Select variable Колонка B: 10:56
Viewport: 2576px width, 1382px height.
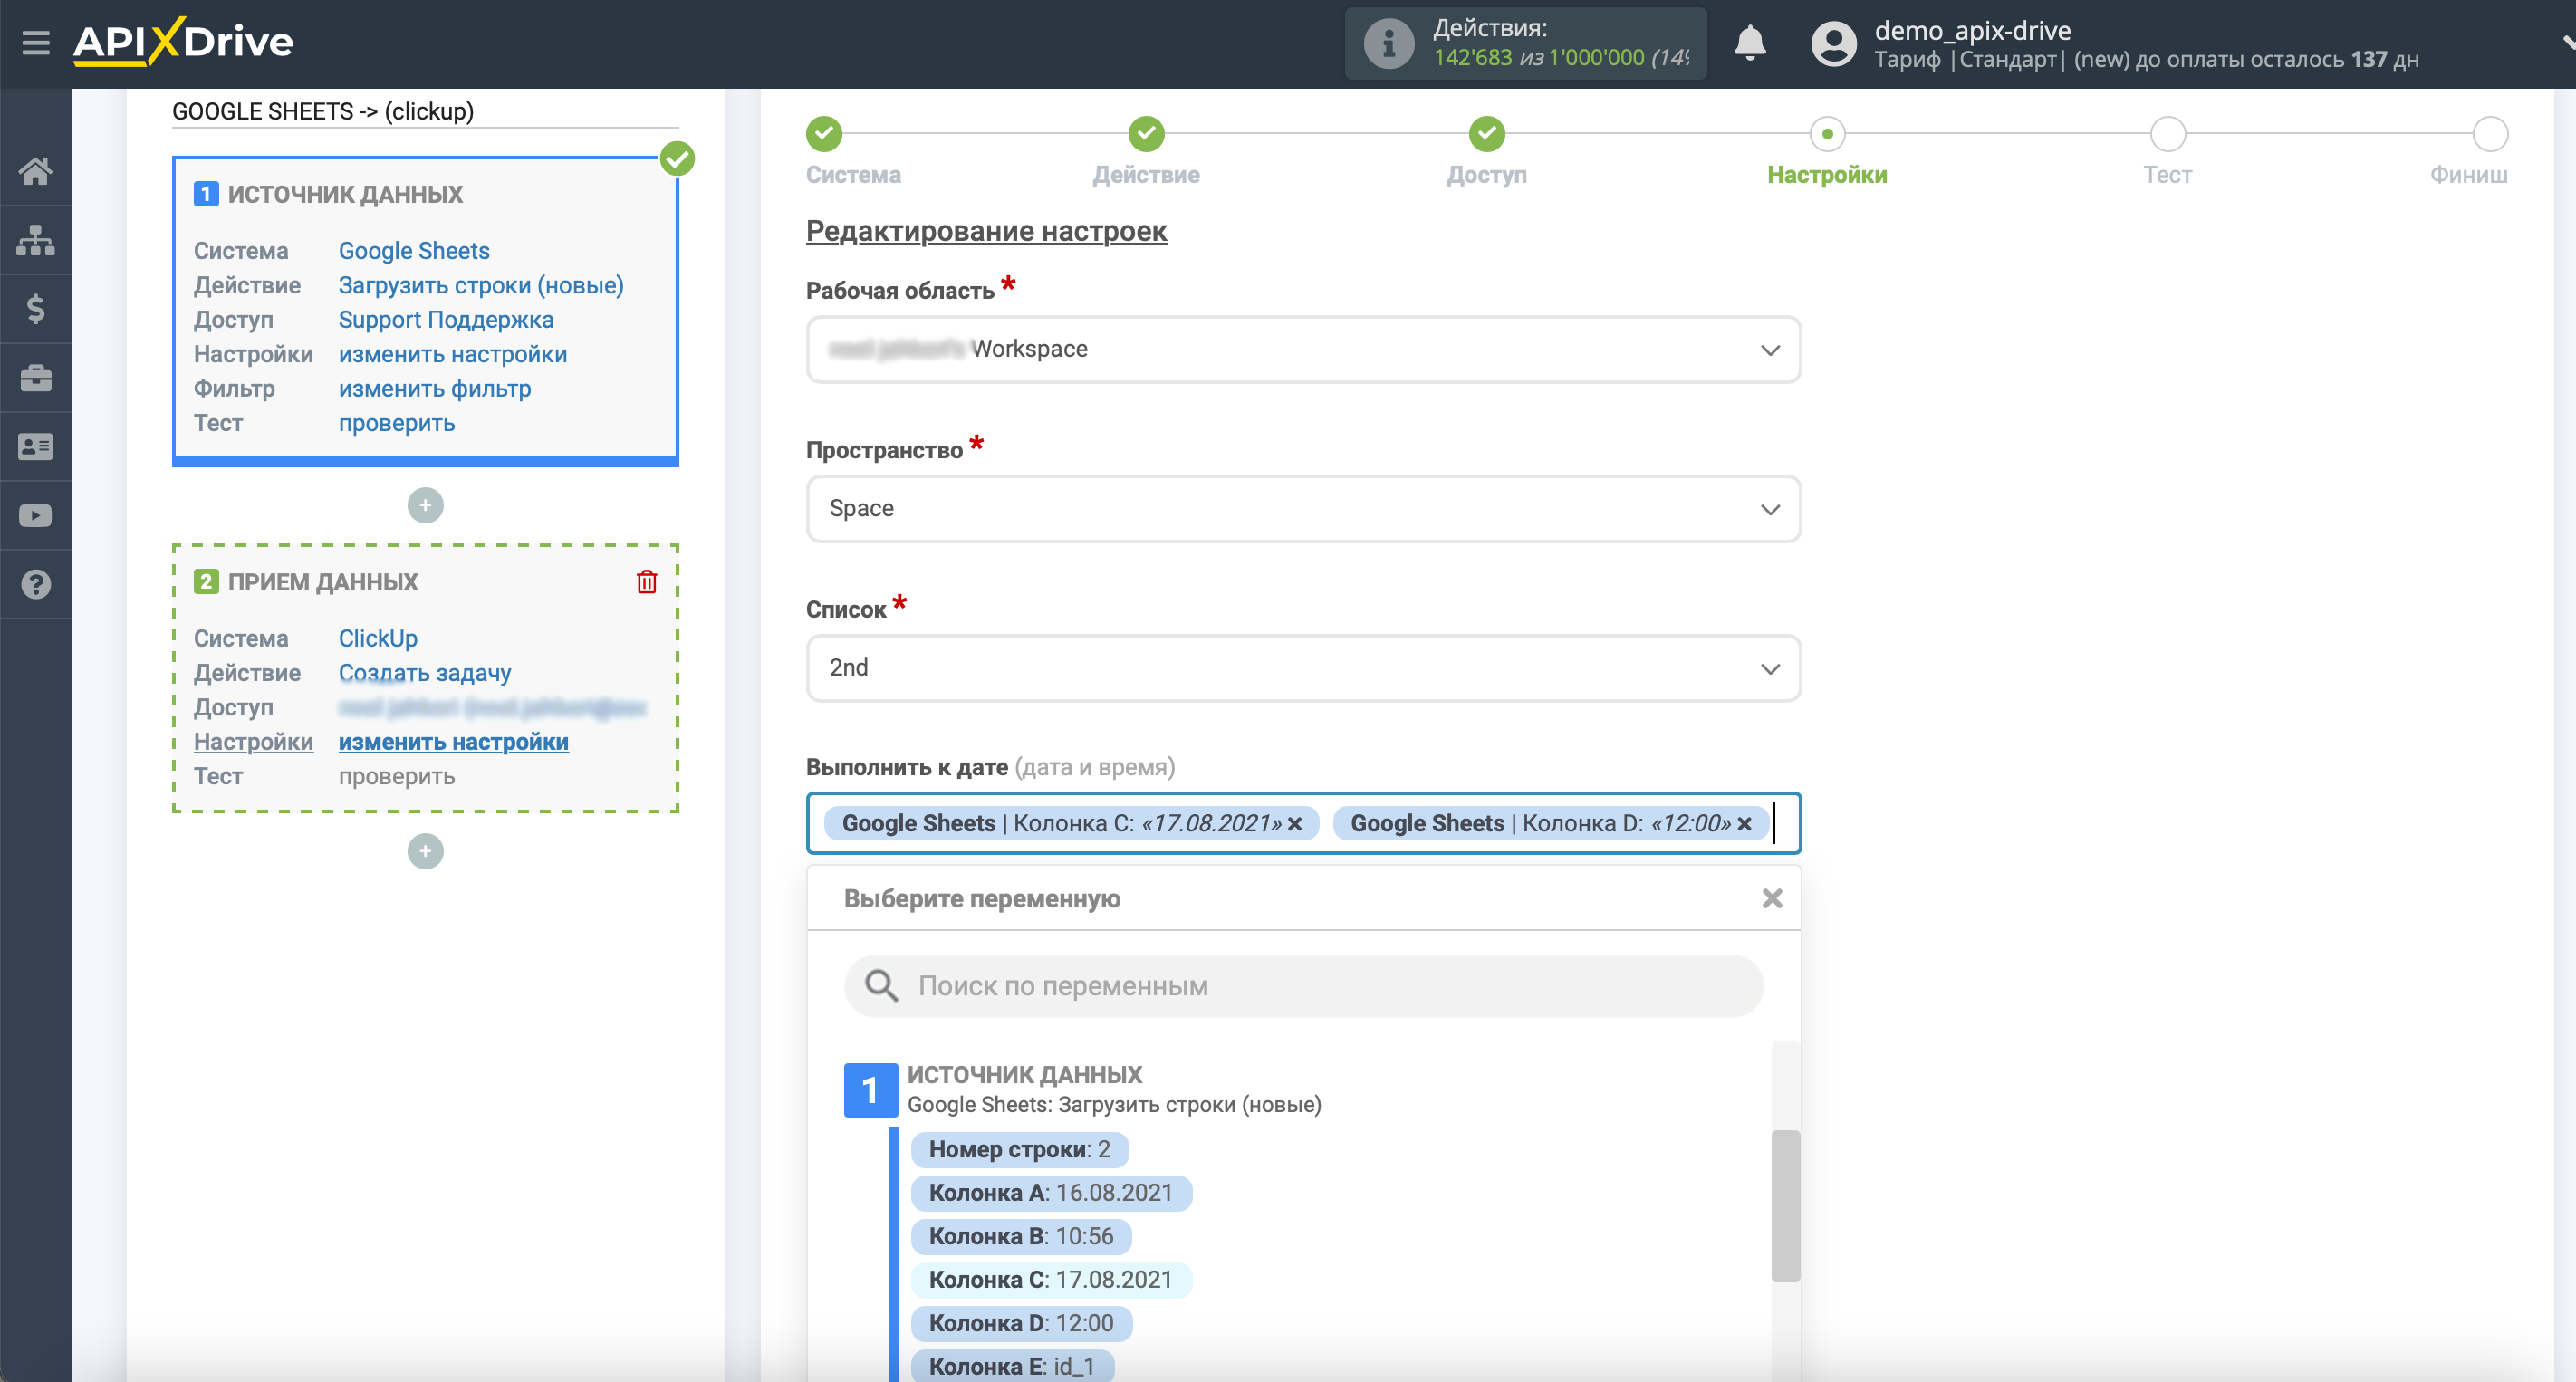click(x=1021, y=1236)
